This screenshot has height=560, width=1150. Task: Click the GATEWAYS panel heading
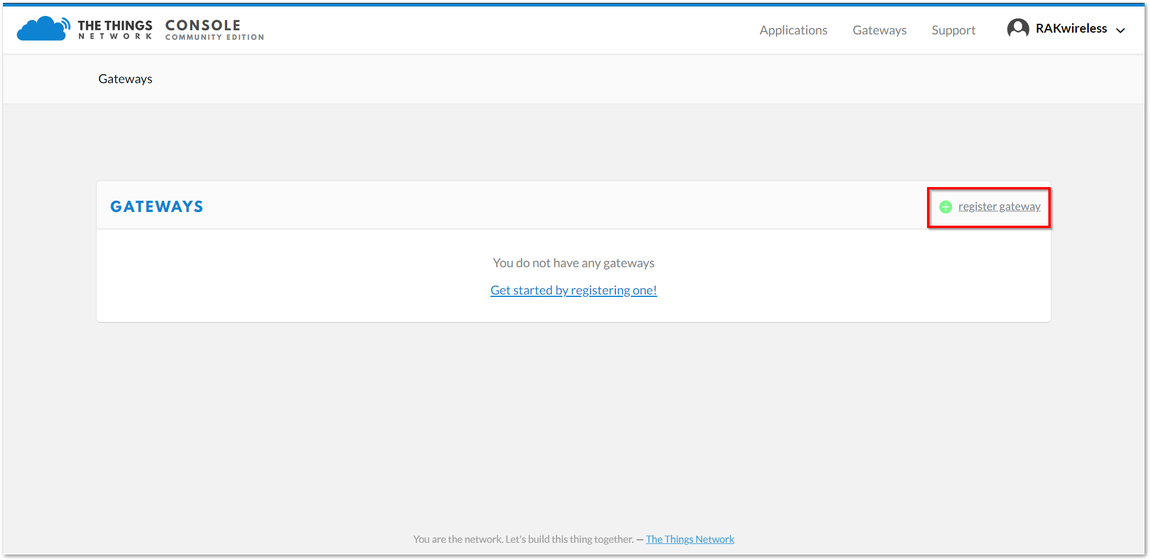(x=157, y=207)
